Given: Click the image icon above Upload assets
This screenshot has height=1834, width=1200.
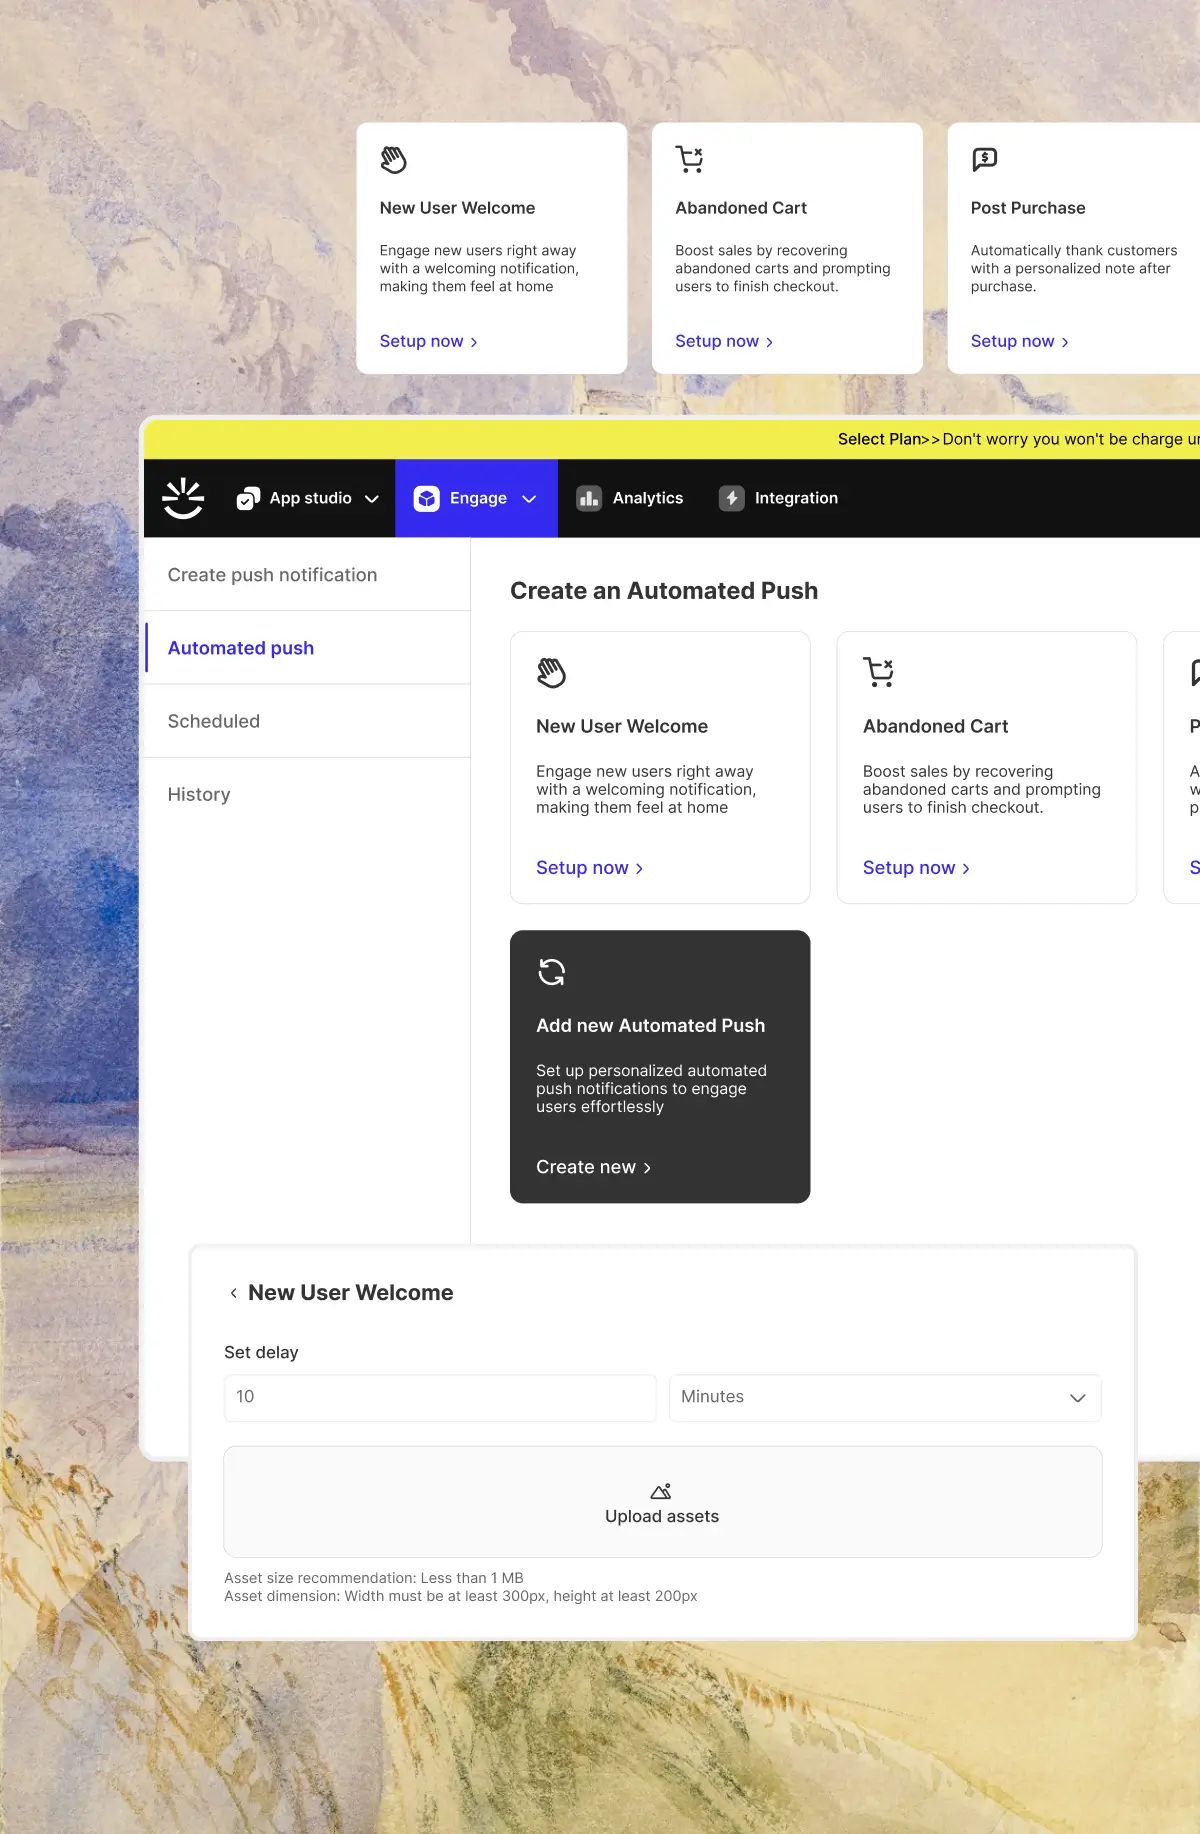Looking at the screenshot, I should [661, 1491].
